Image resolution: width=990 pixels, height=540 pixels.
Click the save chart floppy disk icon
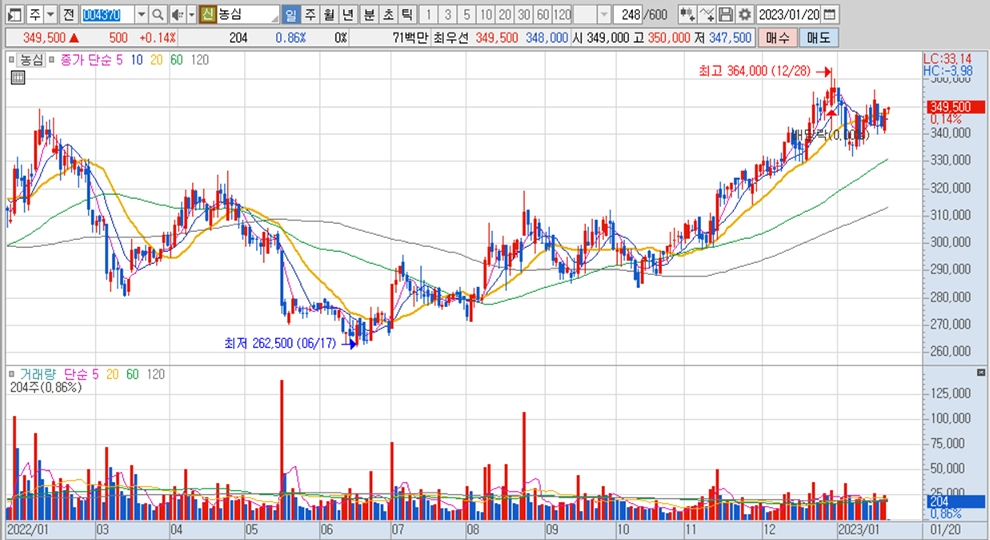click(726, 15)
